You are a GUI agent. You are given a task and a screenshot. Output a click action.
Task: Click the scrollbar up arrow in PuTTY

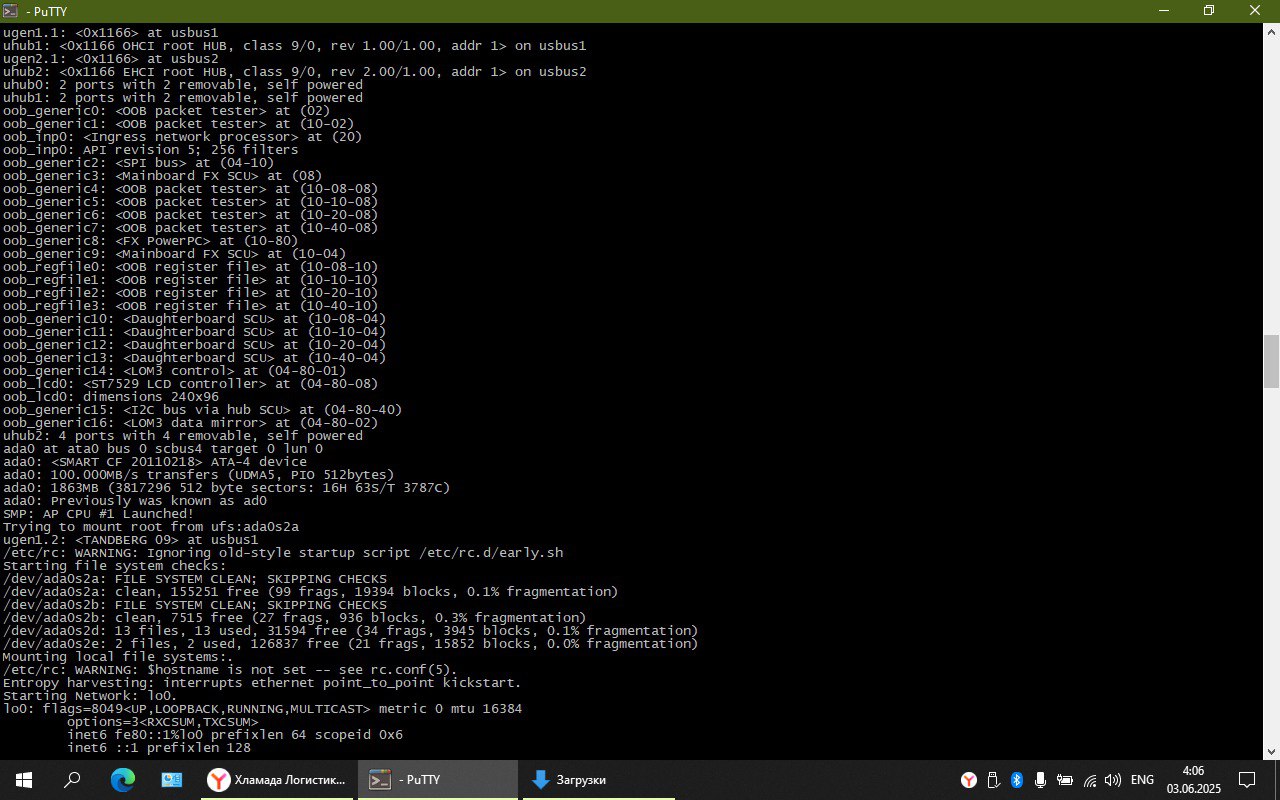(x=1272, y=31)
